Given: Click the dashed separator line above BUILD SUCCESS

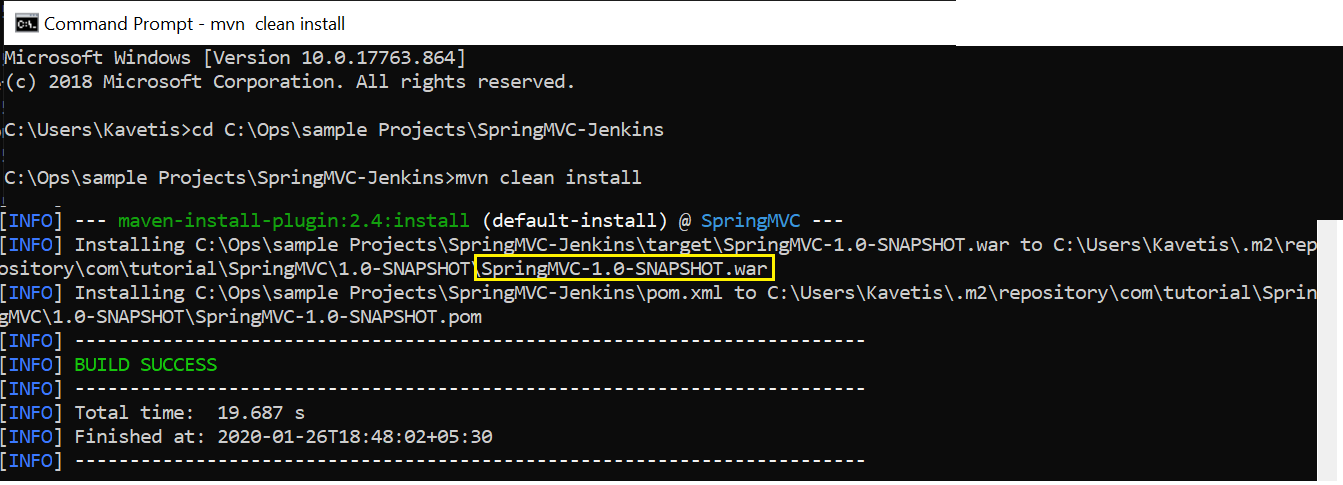Looking at the screenshot, I should coord(469,341).
